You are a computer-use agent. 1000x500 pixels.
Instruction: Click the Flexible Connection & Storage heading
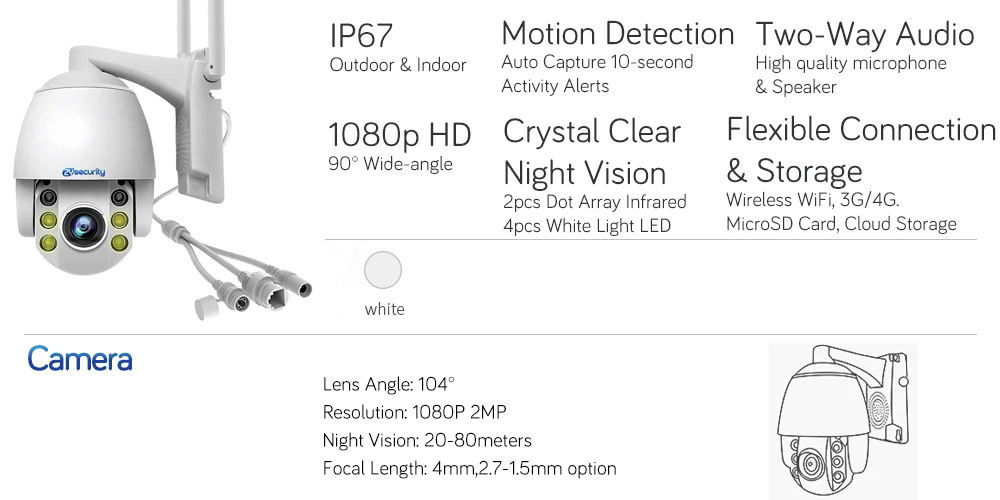(860, 150)
